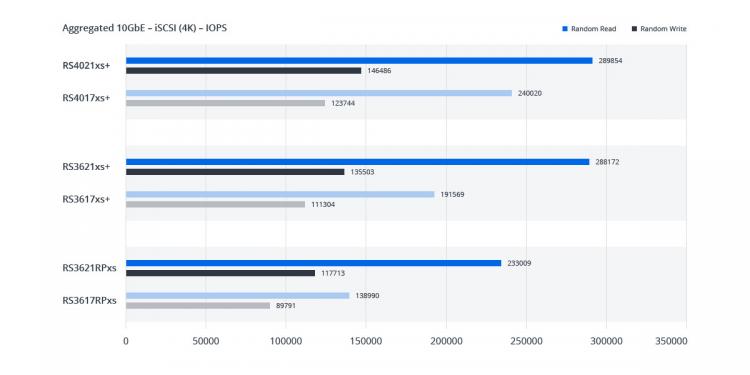The width and height of the screenshot is (750, 375).
Task: Click the RS3621xs+ dark write bar
Action: click(x=235, y=172)
